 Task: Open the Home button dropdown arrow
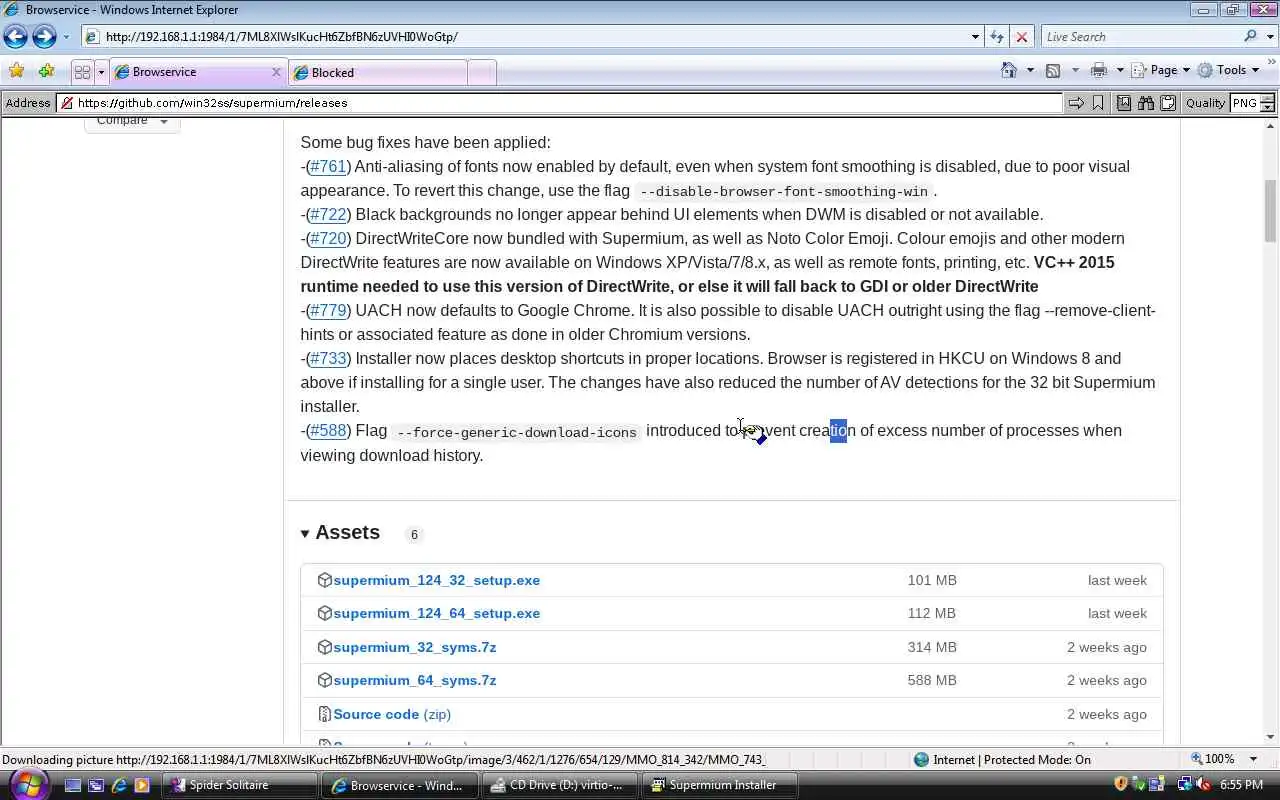[x=1030, y=70]
